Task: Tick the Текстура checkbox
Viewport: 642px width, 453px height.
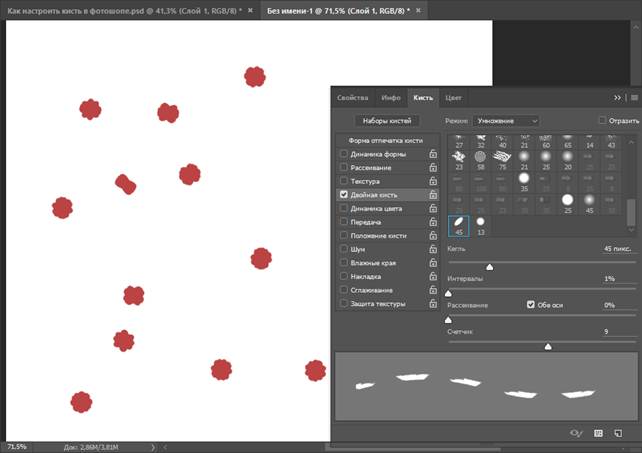Action: (344, 181)
